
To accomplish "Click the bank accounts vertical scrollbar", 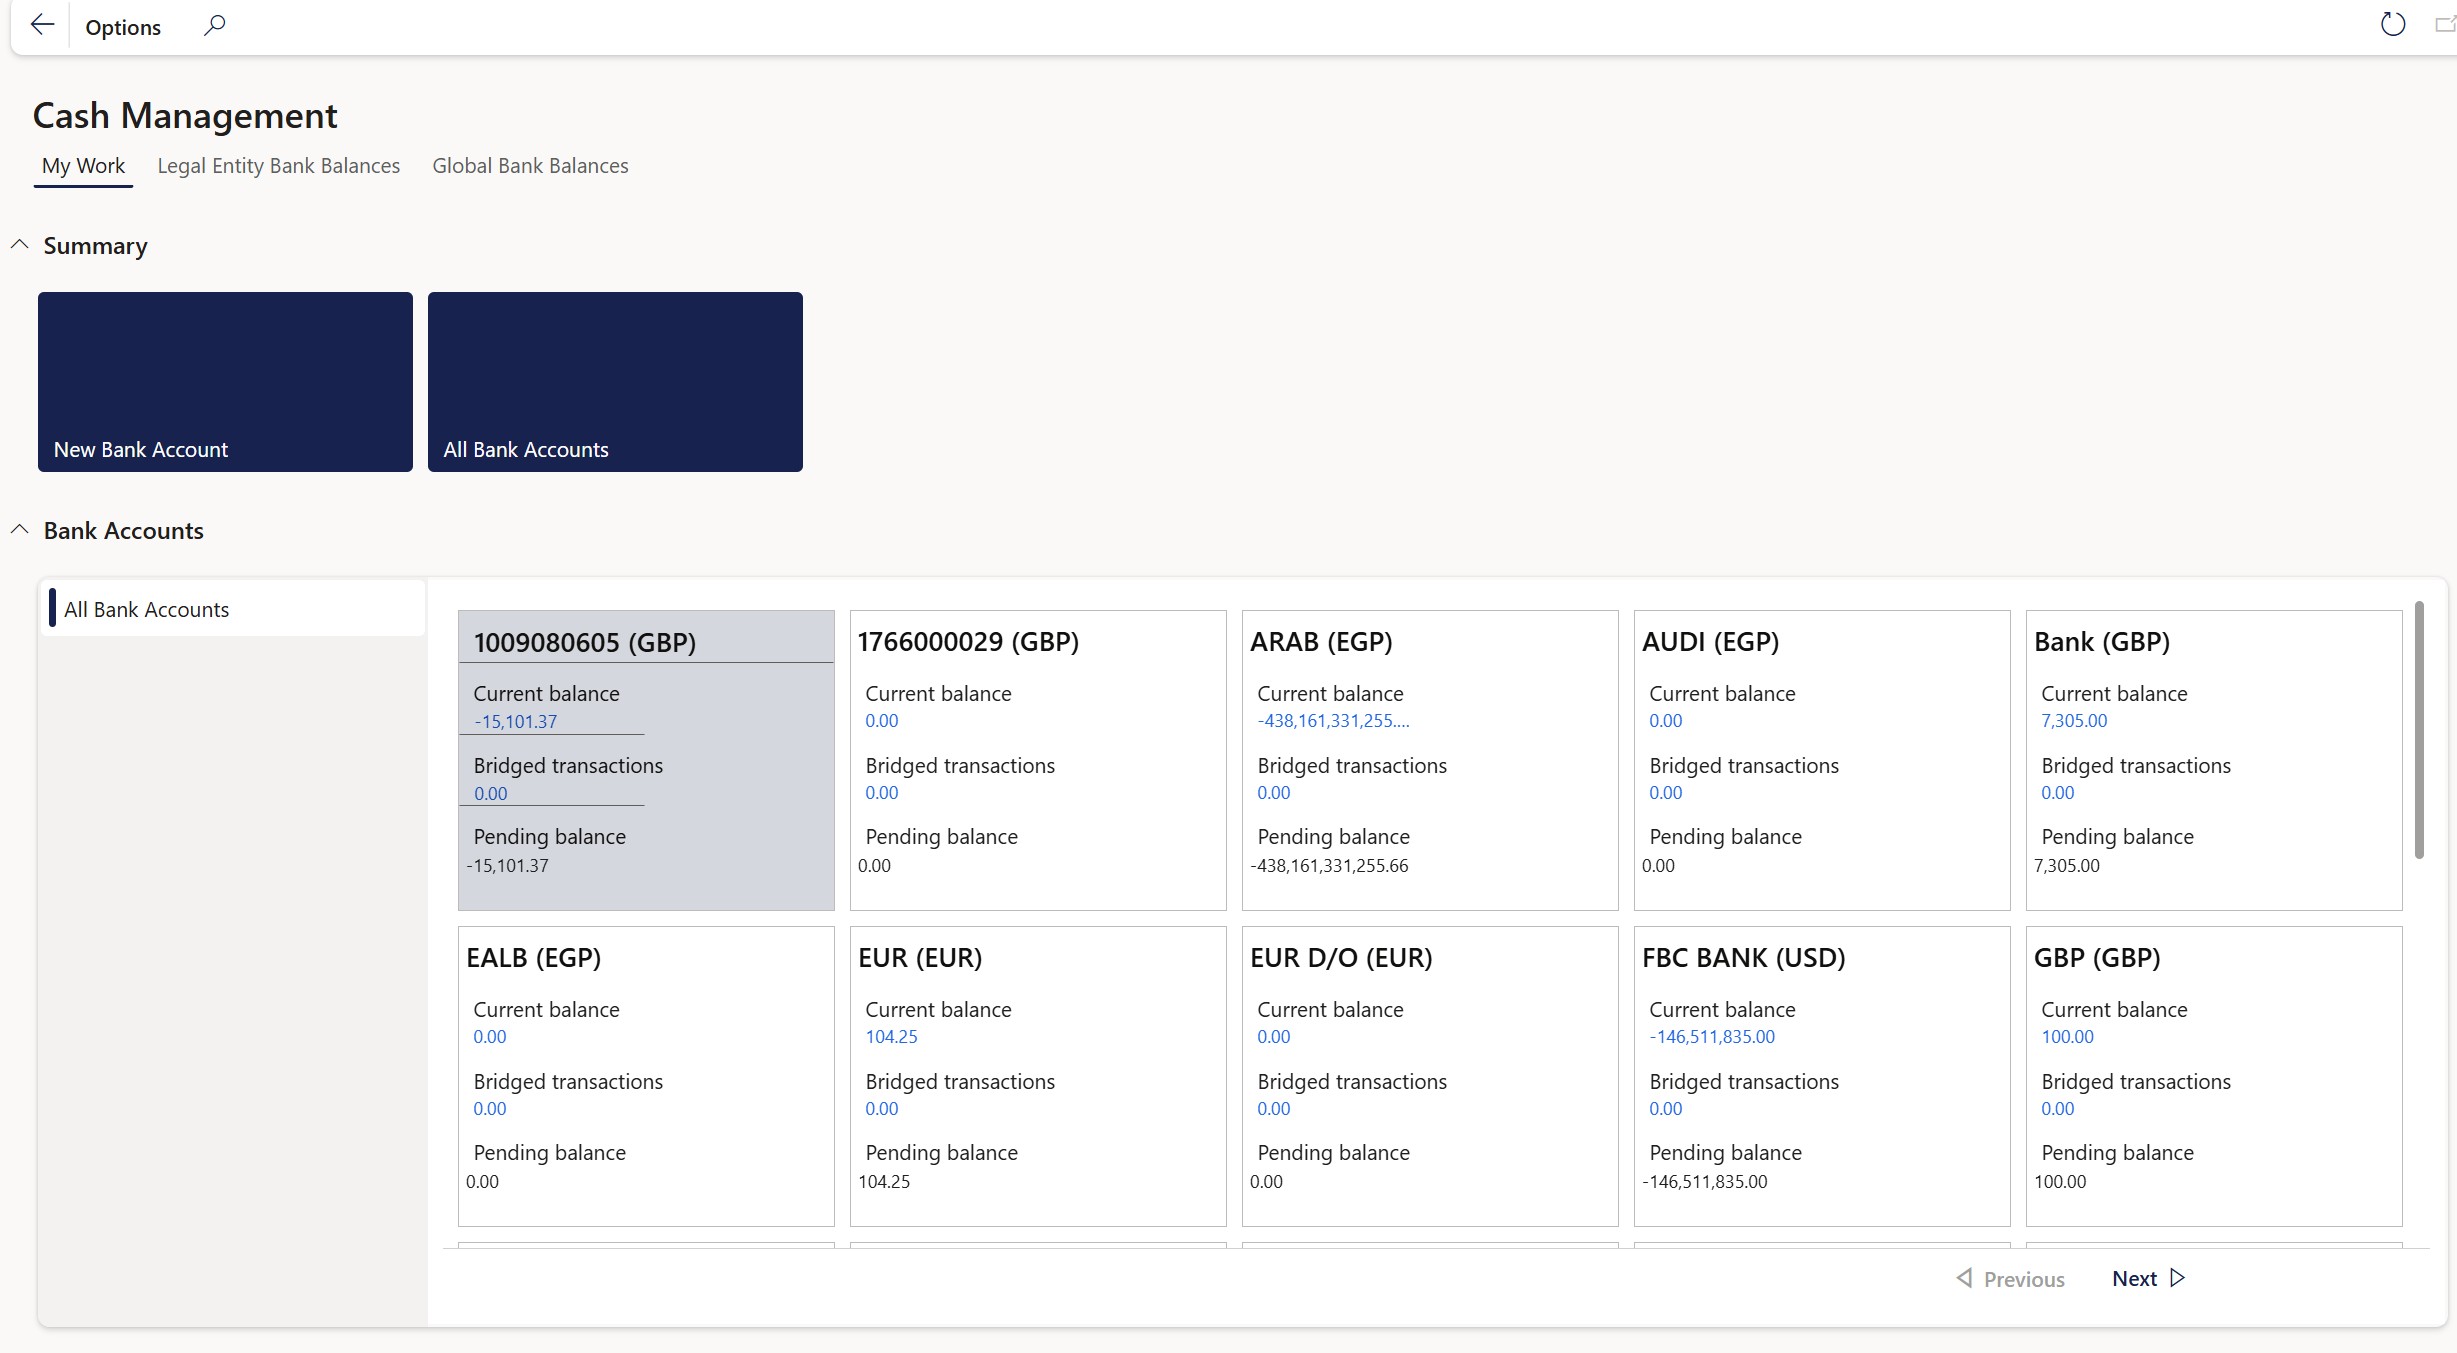I will pos(2419,730).
